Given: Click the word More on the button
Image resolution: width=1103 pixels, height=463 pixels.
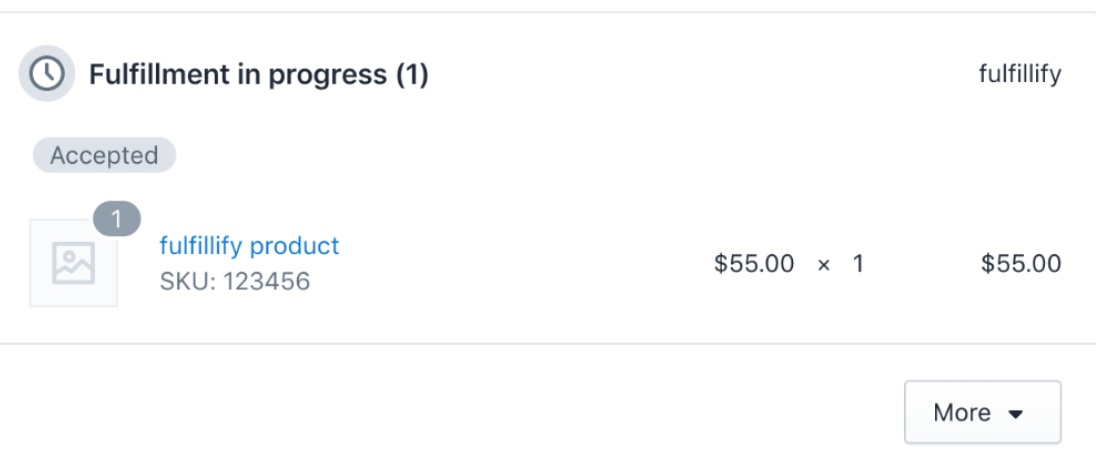Looking at the screenshot, I should pos(962,412).
